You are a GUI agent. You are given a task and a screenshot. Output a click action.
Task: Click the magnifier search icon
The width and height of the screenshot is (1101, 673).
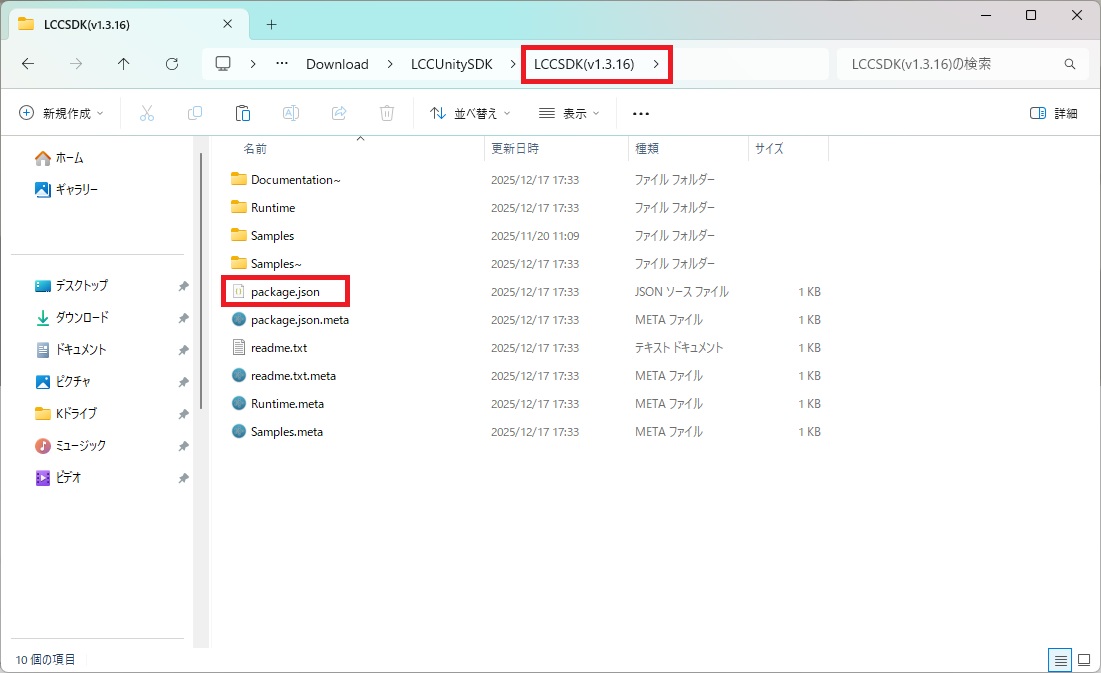1069,64
